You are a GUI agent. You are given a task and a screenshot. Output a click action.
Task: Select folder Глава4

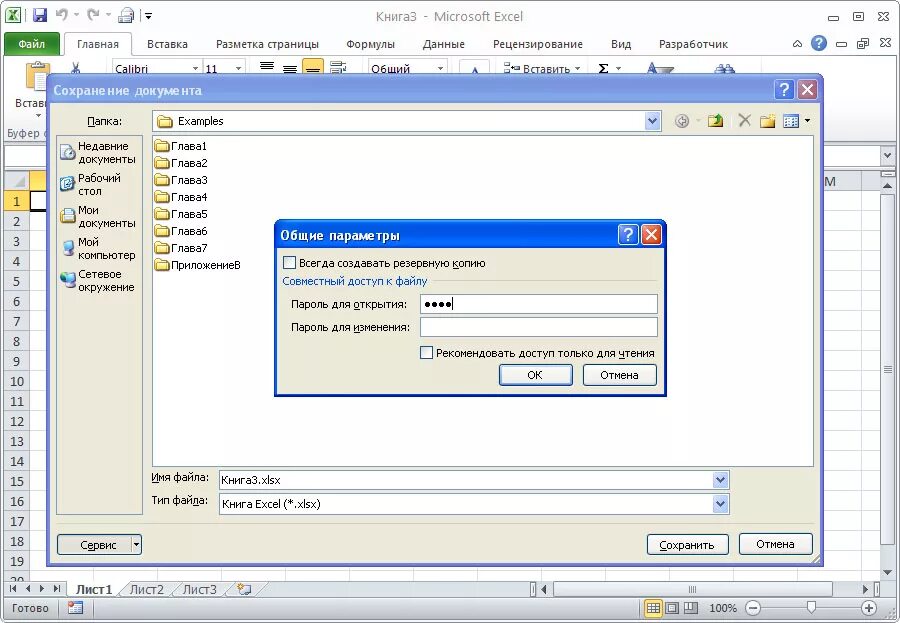[181, 197]
